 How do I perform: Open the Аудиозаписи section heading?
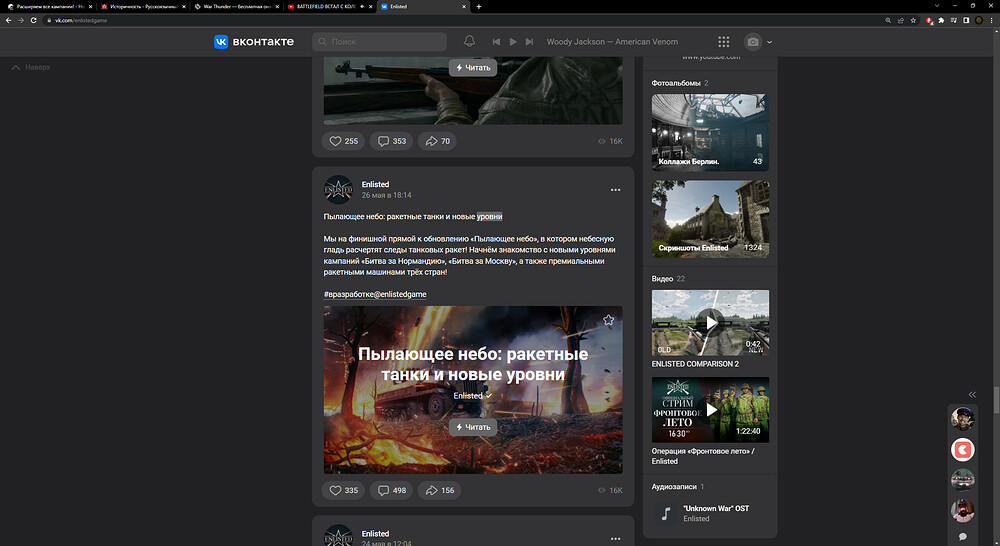click(673, 487)
